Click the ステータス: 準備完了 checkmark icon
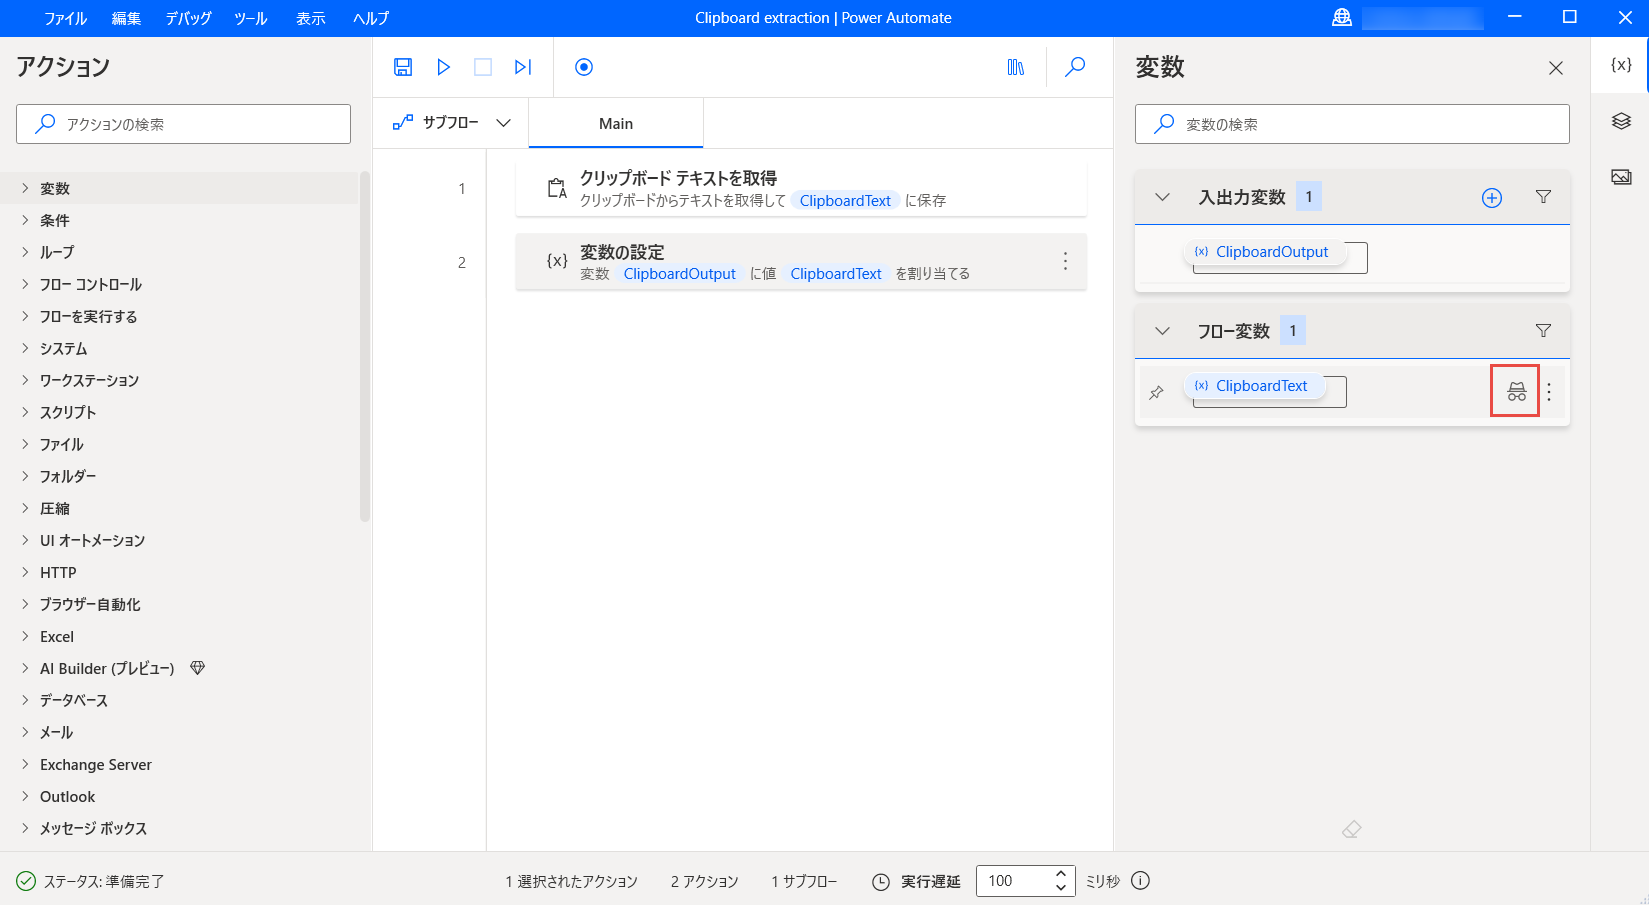The image size is (1649, 905). click(26, 881)
